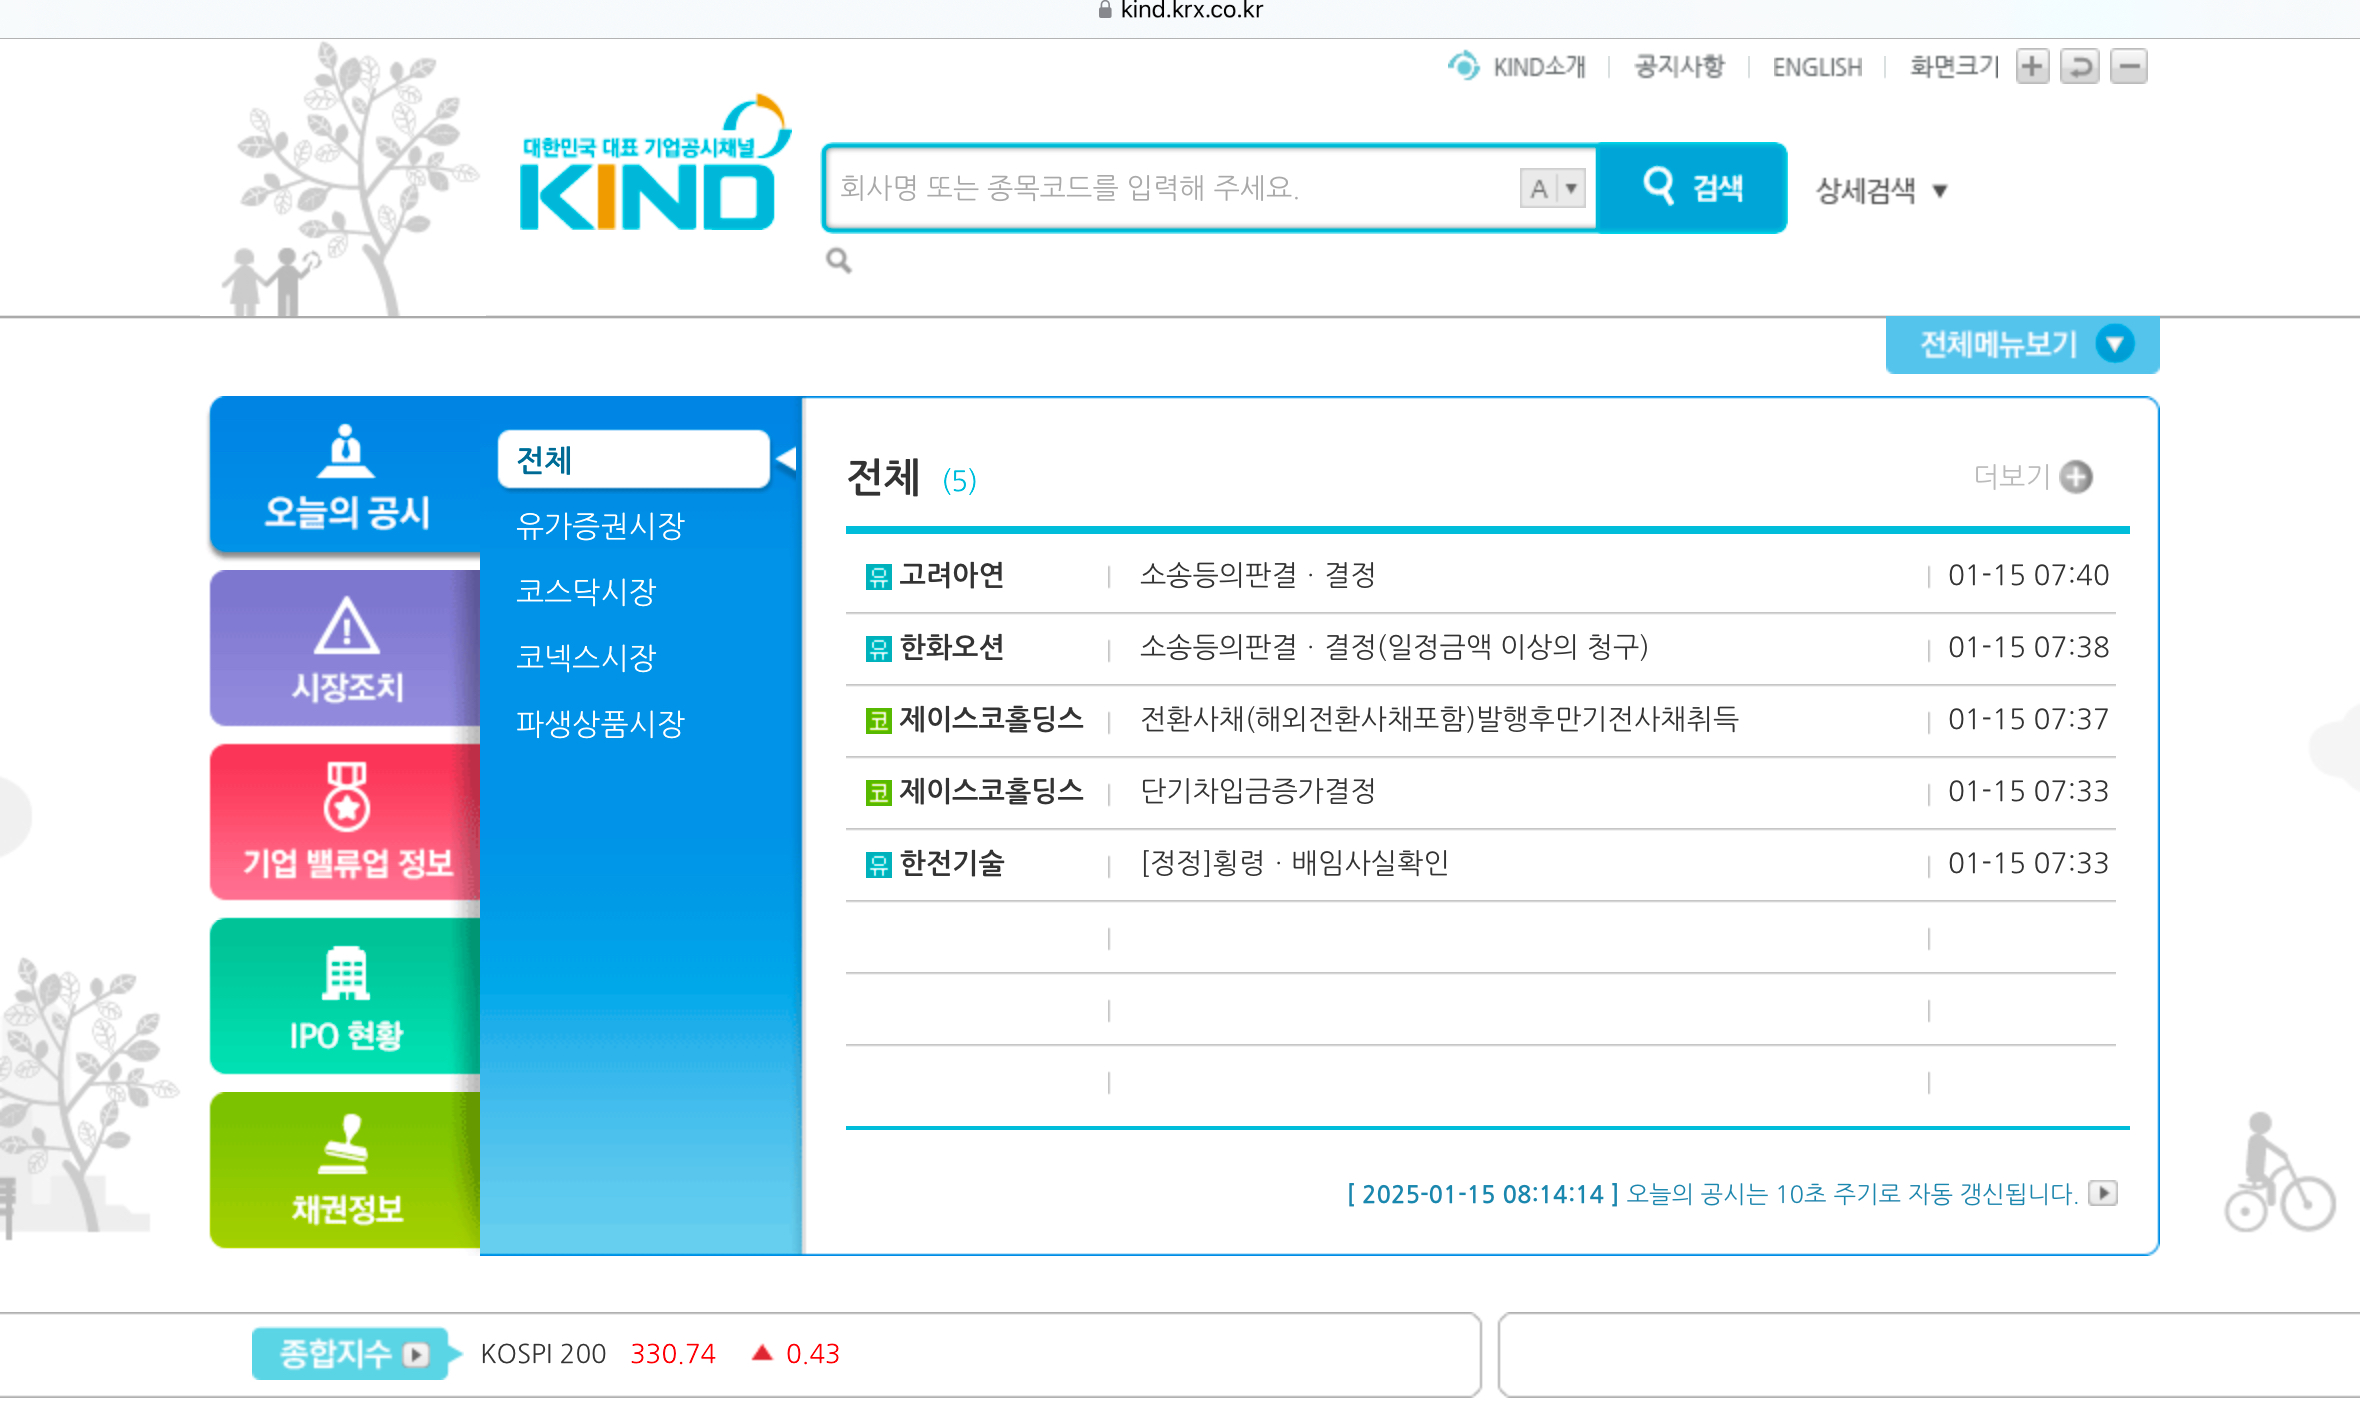Click the small magnifier icon below search box

click(x=838, y=261)
